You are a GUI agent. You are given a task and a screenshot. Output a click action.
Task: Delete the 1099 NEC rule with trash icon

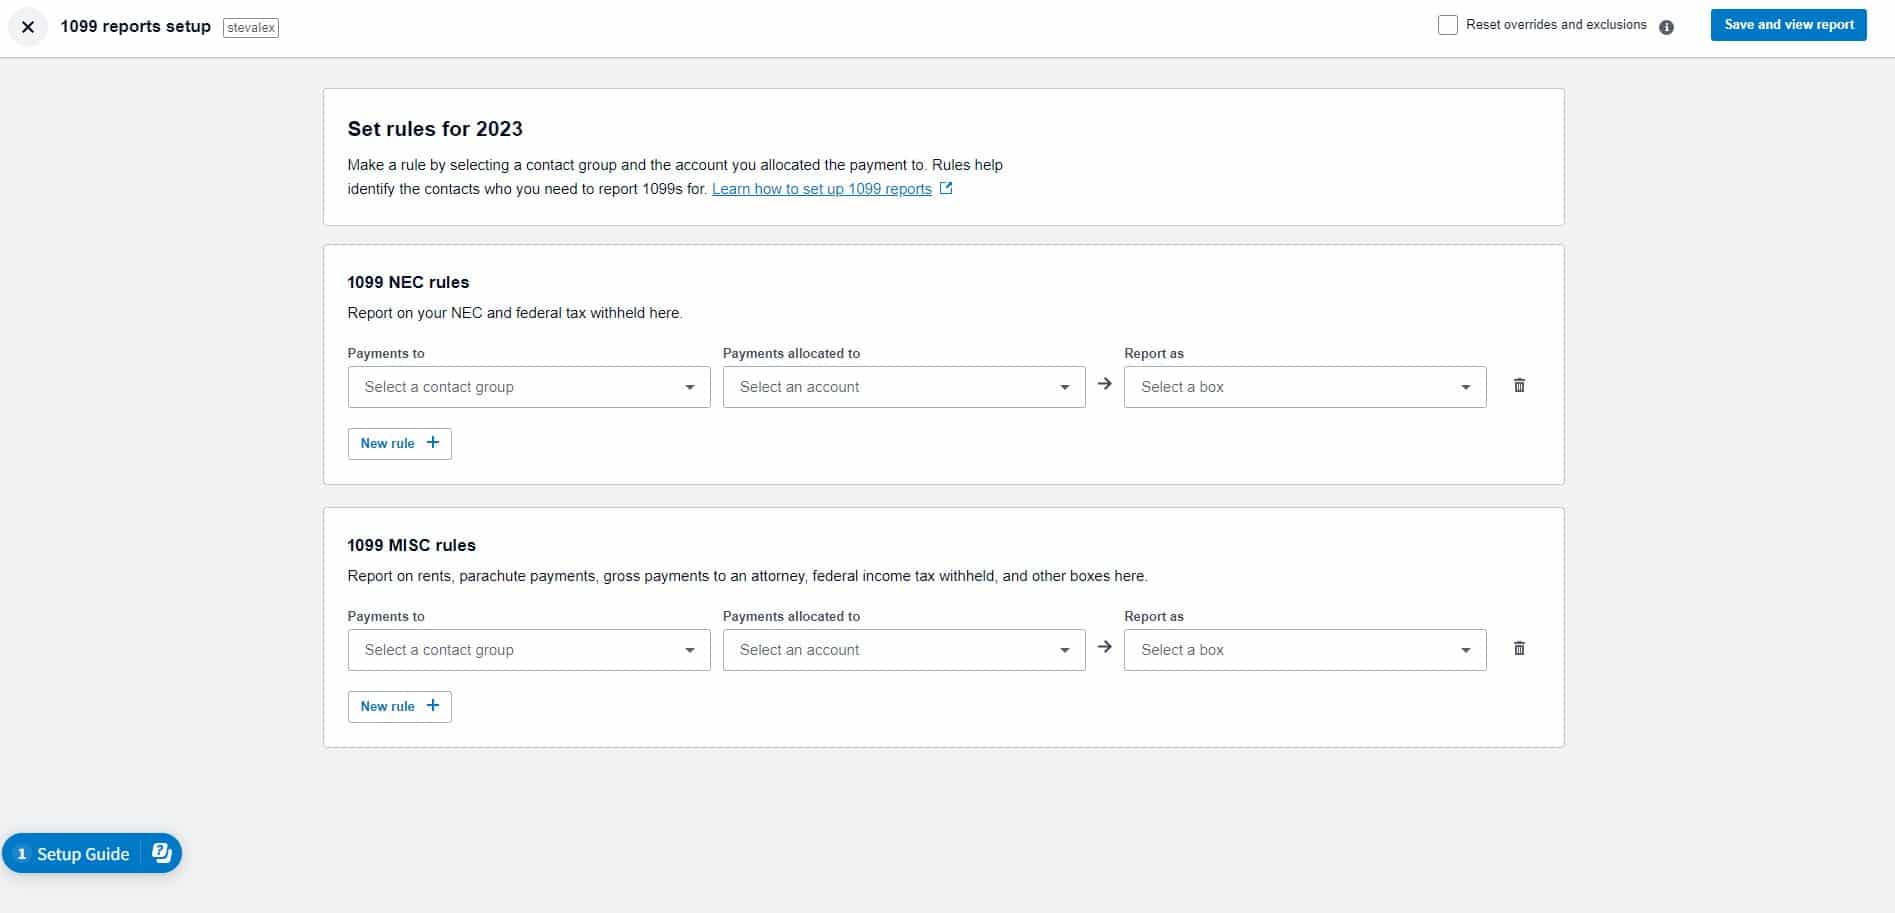tap(1519, 385)
